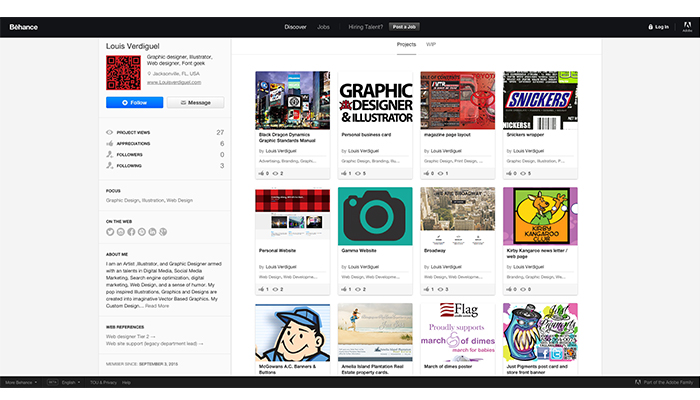
Task: Open the Behance home logo
Action: 24,27
